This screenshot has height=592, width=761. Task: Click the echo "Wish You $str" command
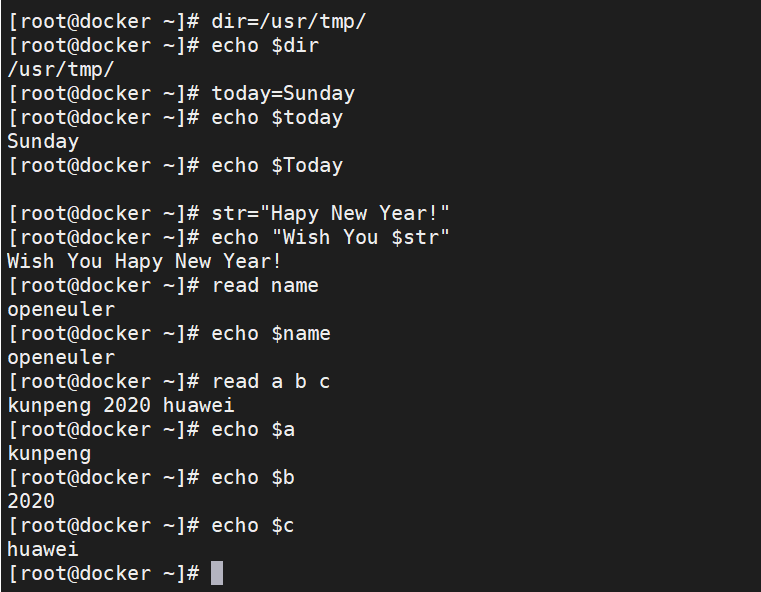tap(331, 237)
